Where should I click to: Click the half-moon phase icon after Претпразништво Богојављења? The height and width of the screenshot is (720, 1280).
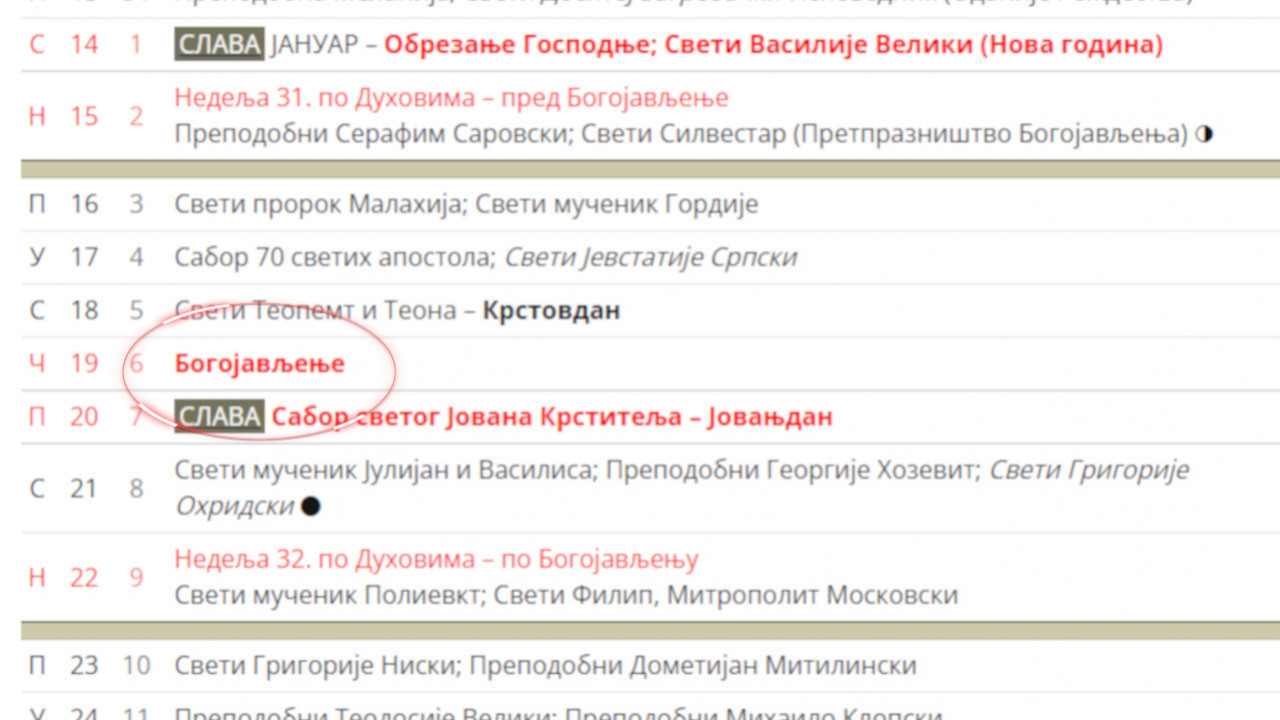coord(1204,134)
